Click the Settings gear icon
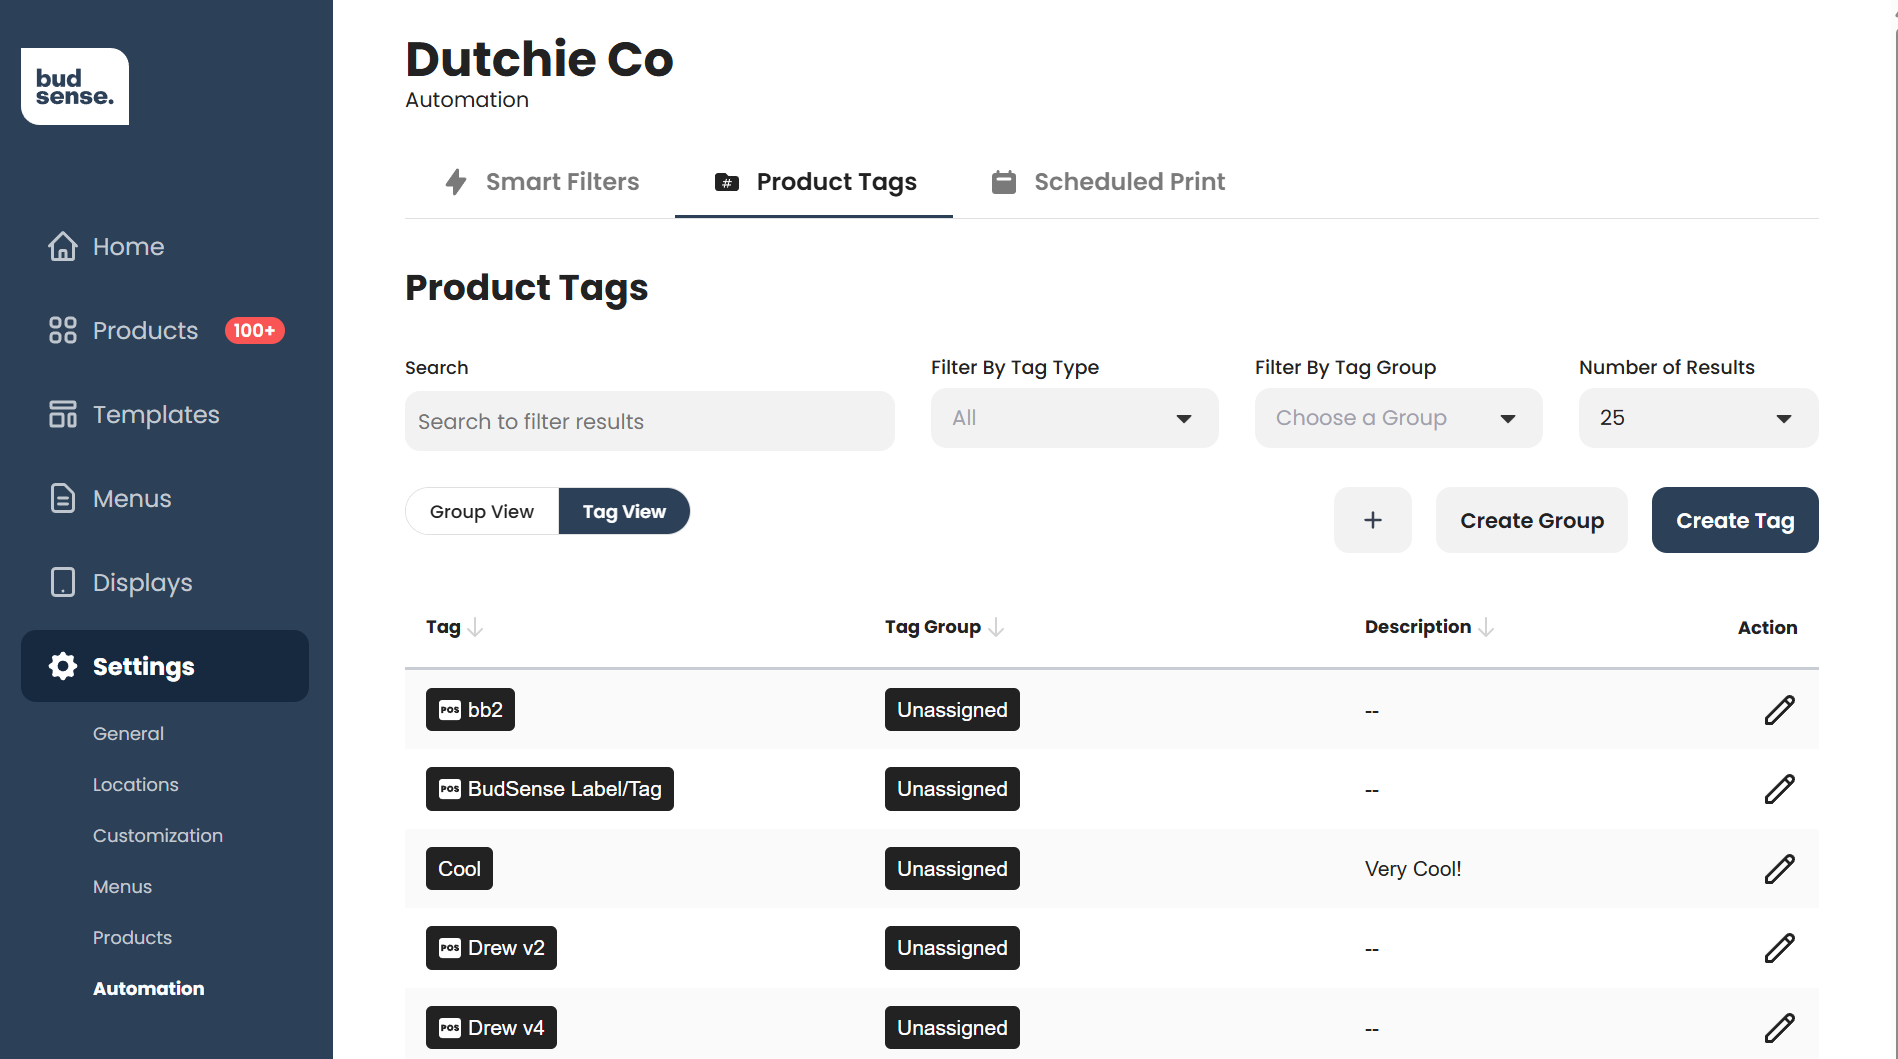 click(63, 666)
